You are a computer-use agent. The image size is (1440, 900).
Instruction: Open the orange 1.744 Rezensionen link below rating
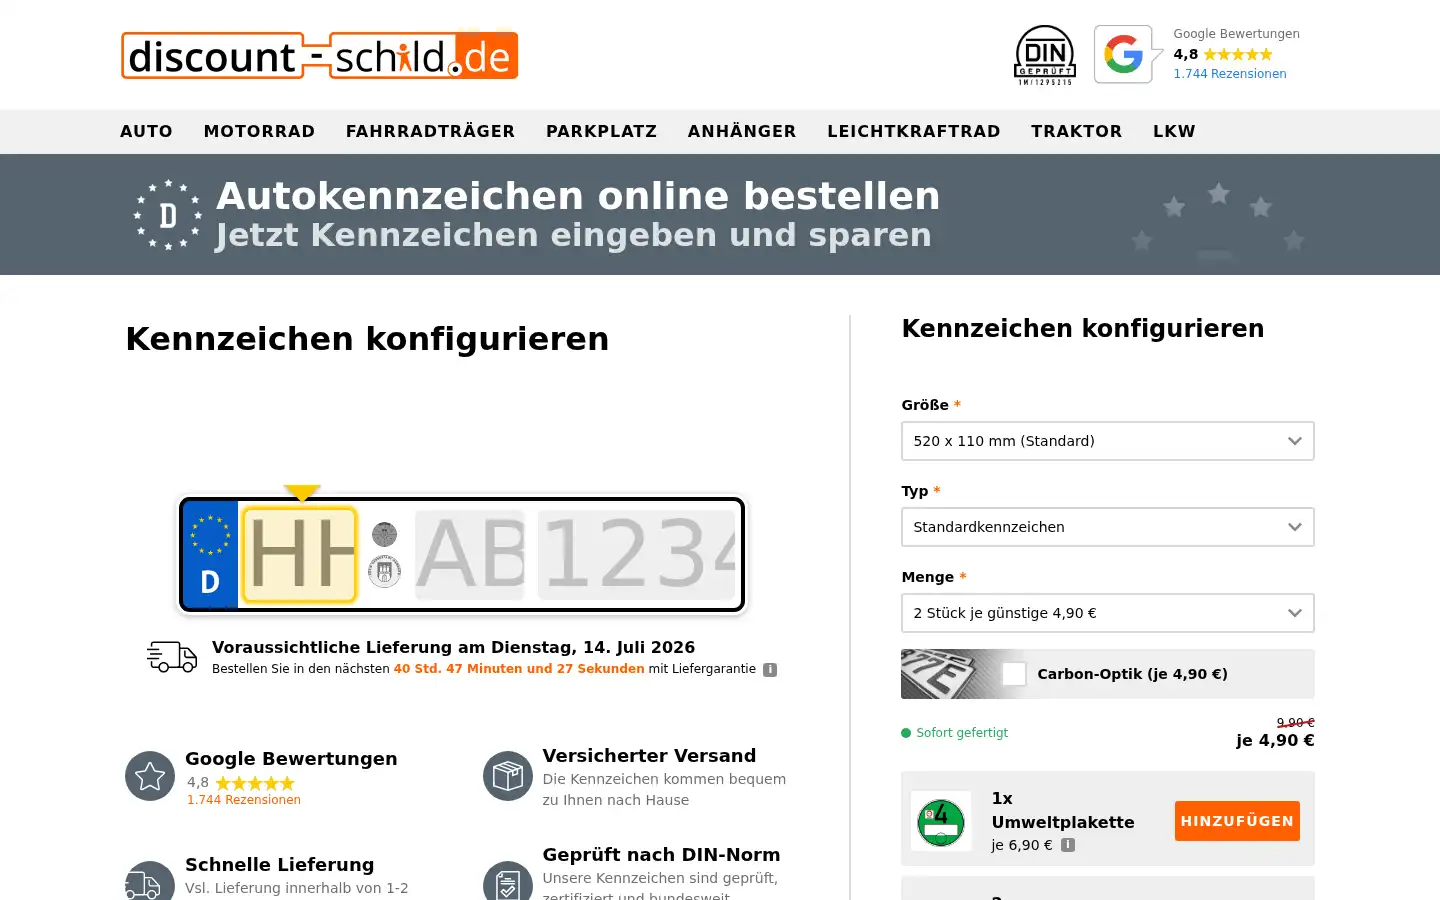[x=244, y=800]
